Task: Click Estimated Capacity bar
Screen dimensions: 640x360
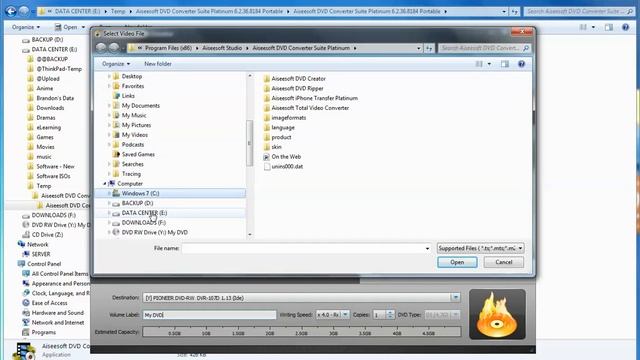Action: [x=302, y=332]
